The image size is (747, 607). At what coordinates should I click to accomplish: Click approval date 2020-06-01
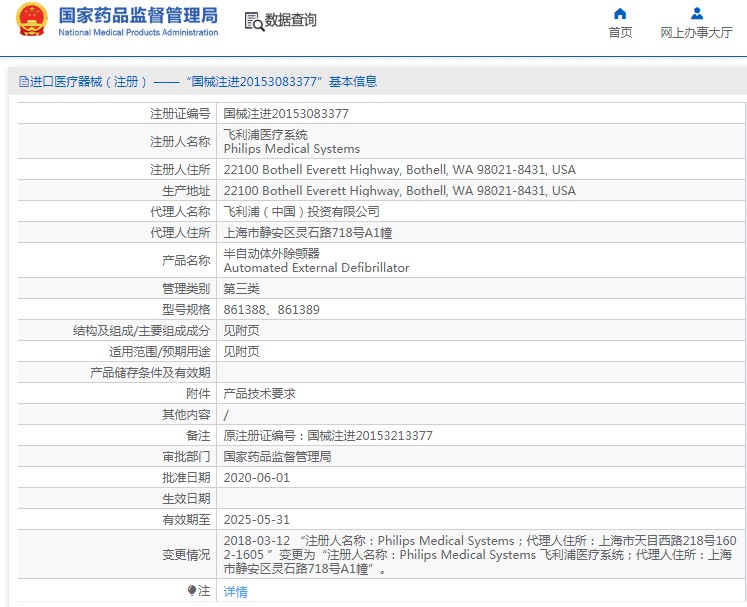(x=256, y=477)
